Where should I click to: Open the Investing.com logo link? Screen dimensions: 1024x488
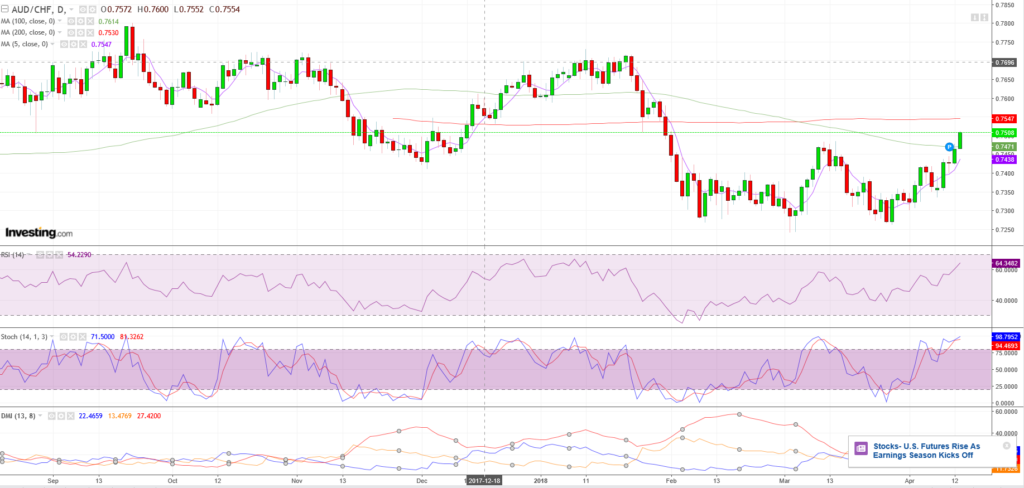39,233
